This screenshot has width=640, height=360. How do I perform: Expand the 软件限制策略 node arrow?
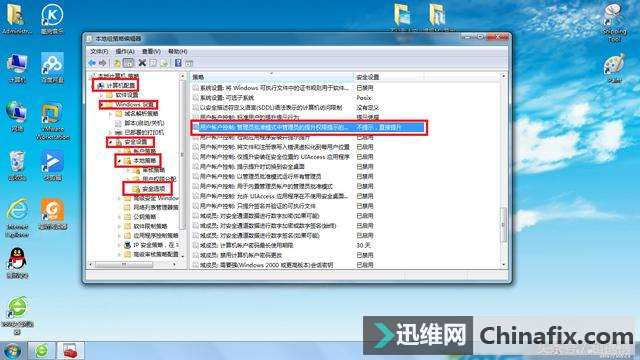(119, 226)
